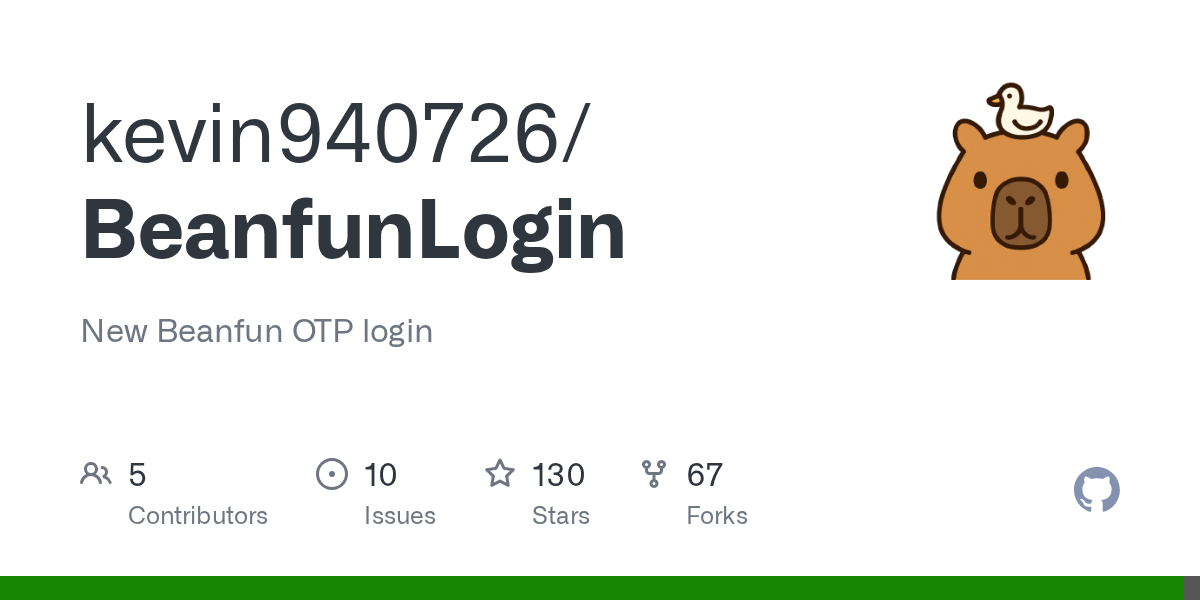Click the Issues circle-dot icon
1200x600 pixels.
(332, 474)
